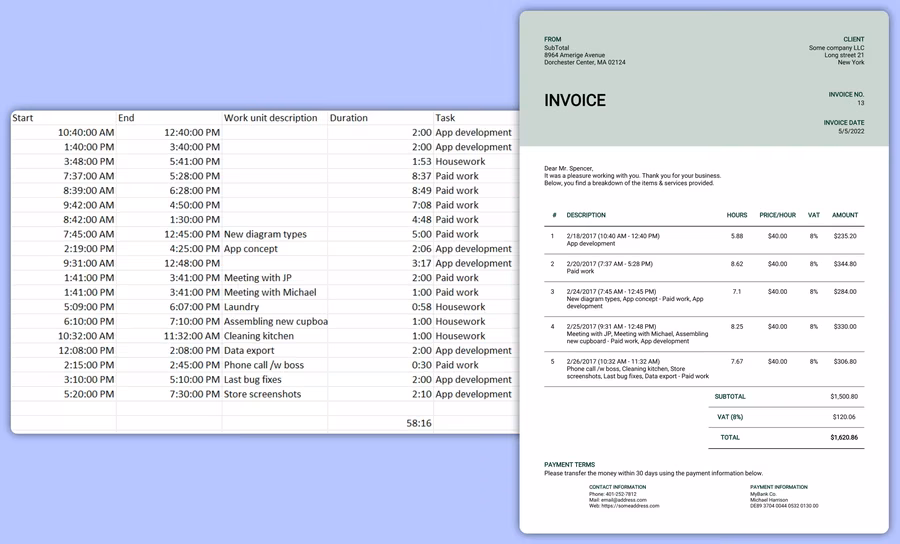
Task: Click the 3:17 duration cell
Action: (381, 263)
